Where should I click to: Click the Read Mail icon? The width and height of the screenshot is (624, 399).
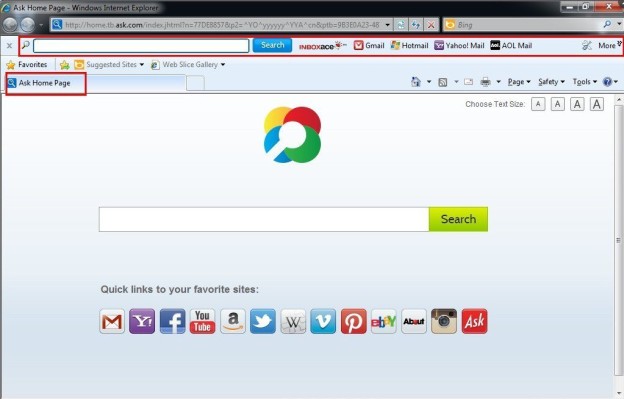(469, 82)
